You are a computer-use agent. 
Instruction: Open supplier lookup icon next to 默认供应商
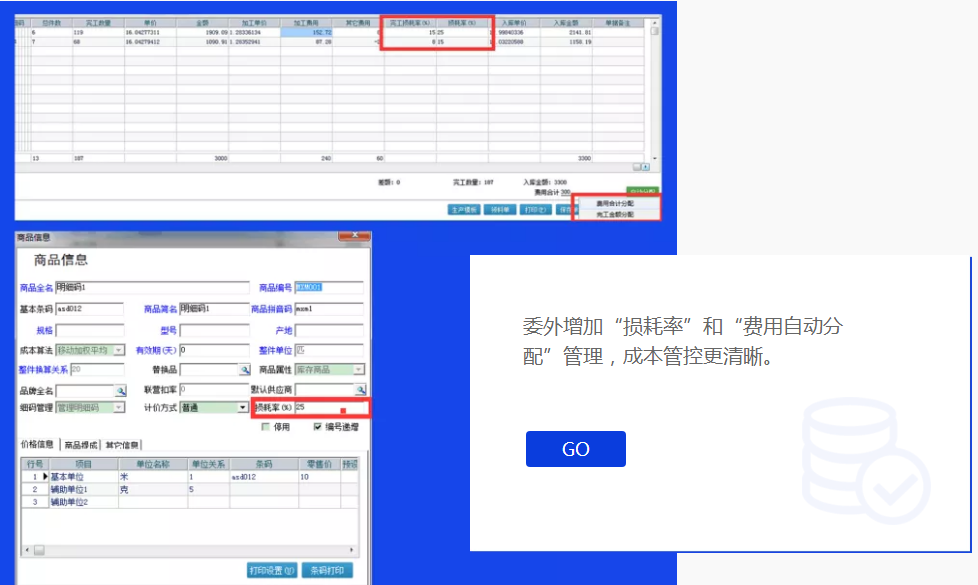pyautogui.click(x=360, y=390)
